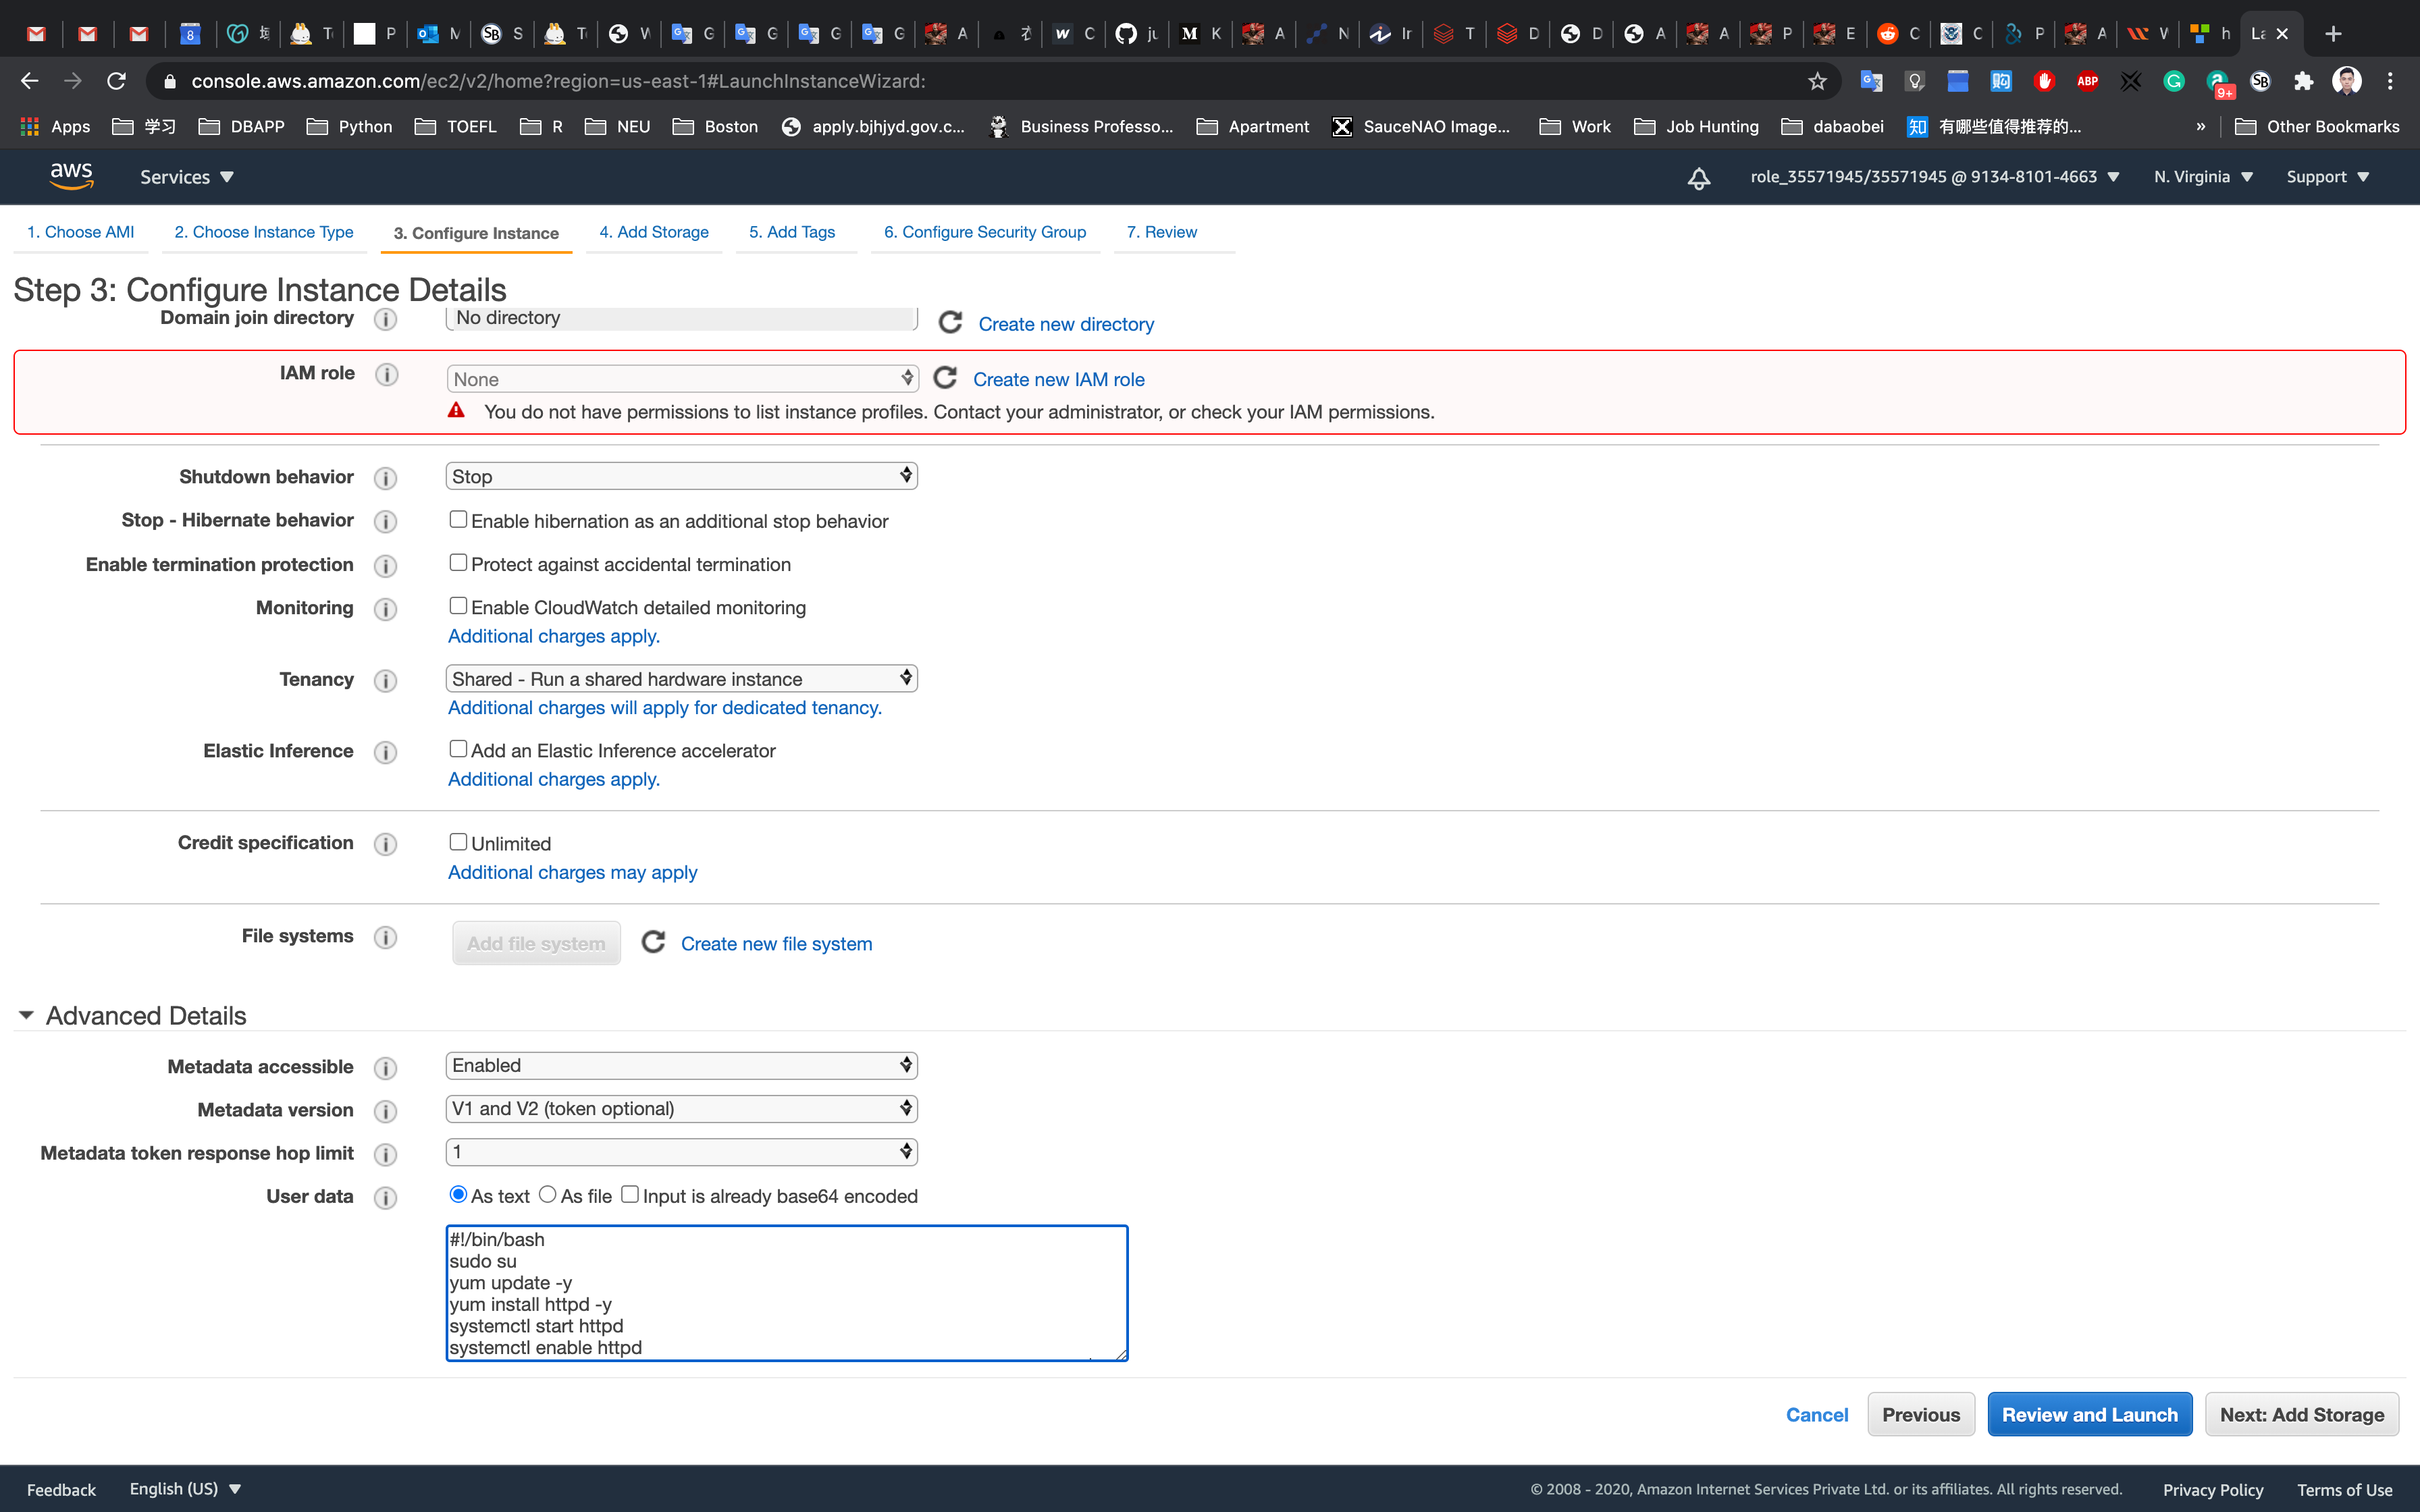Go to the 4. Add Storage tab

(654, 232)
